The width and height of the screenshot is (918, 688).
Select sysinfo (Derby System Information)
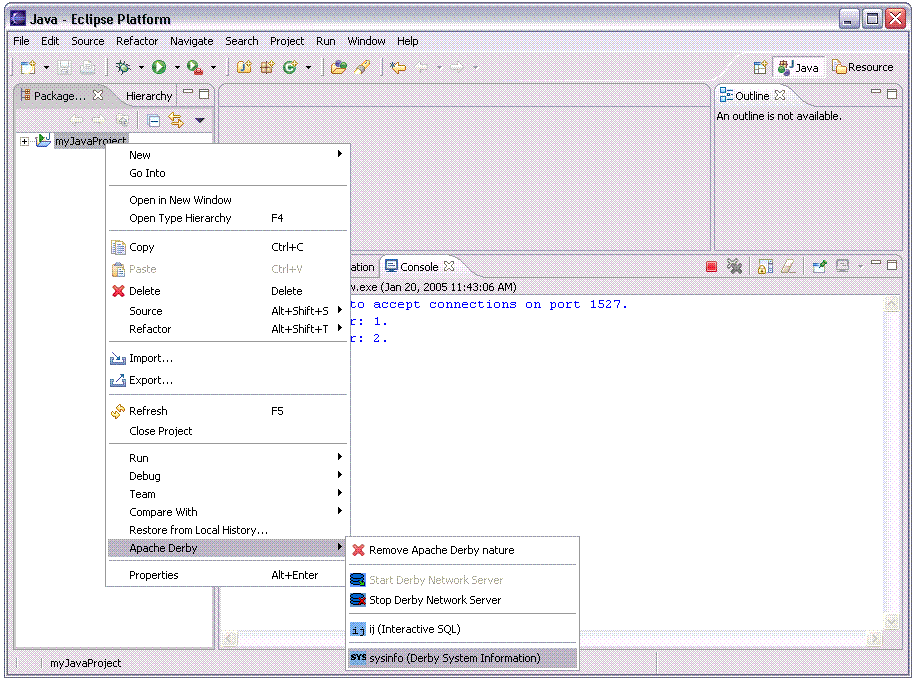[454, 658]
